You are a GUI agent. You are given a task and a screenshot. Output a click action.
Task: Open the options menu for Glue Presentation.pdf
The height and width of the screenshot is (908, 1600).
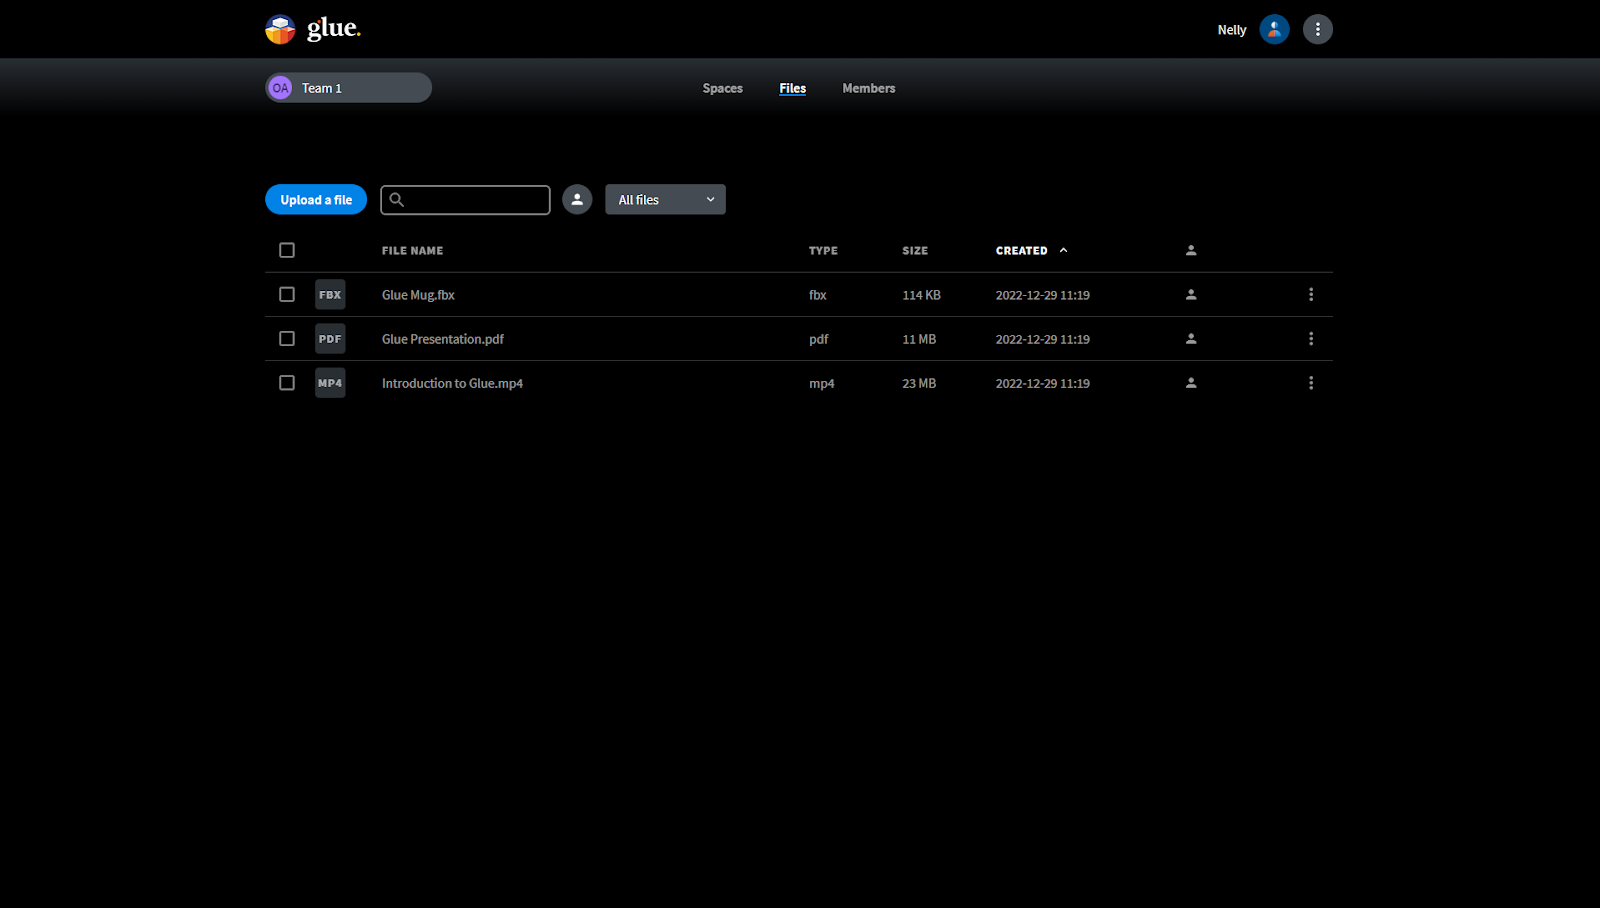[1311, 339]
